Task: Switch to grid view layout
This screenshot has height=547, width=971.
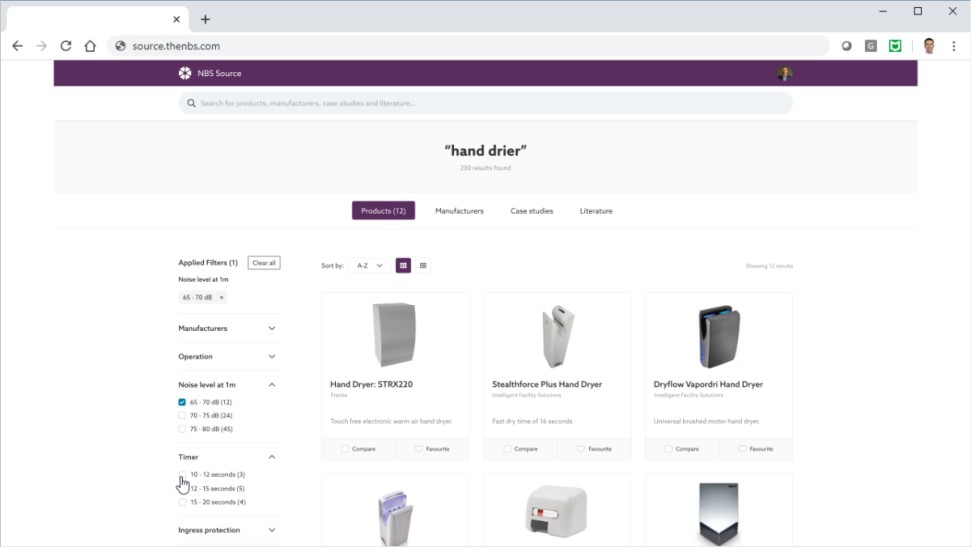Action: point(403,265)
